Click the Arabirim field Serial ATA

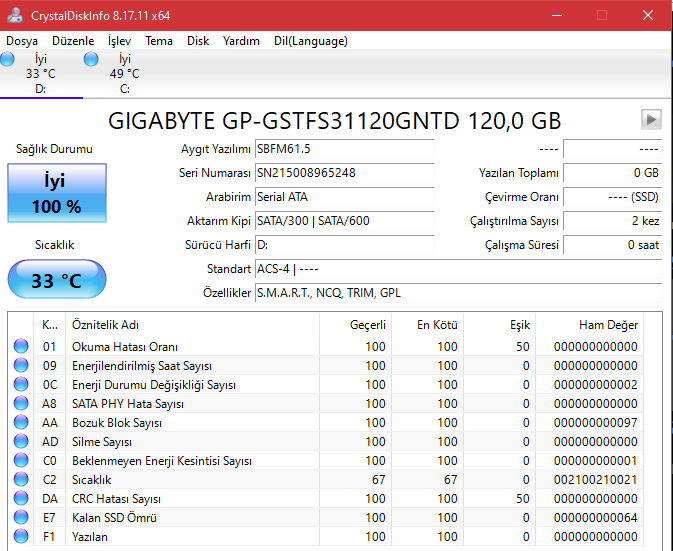click(344, 197)
